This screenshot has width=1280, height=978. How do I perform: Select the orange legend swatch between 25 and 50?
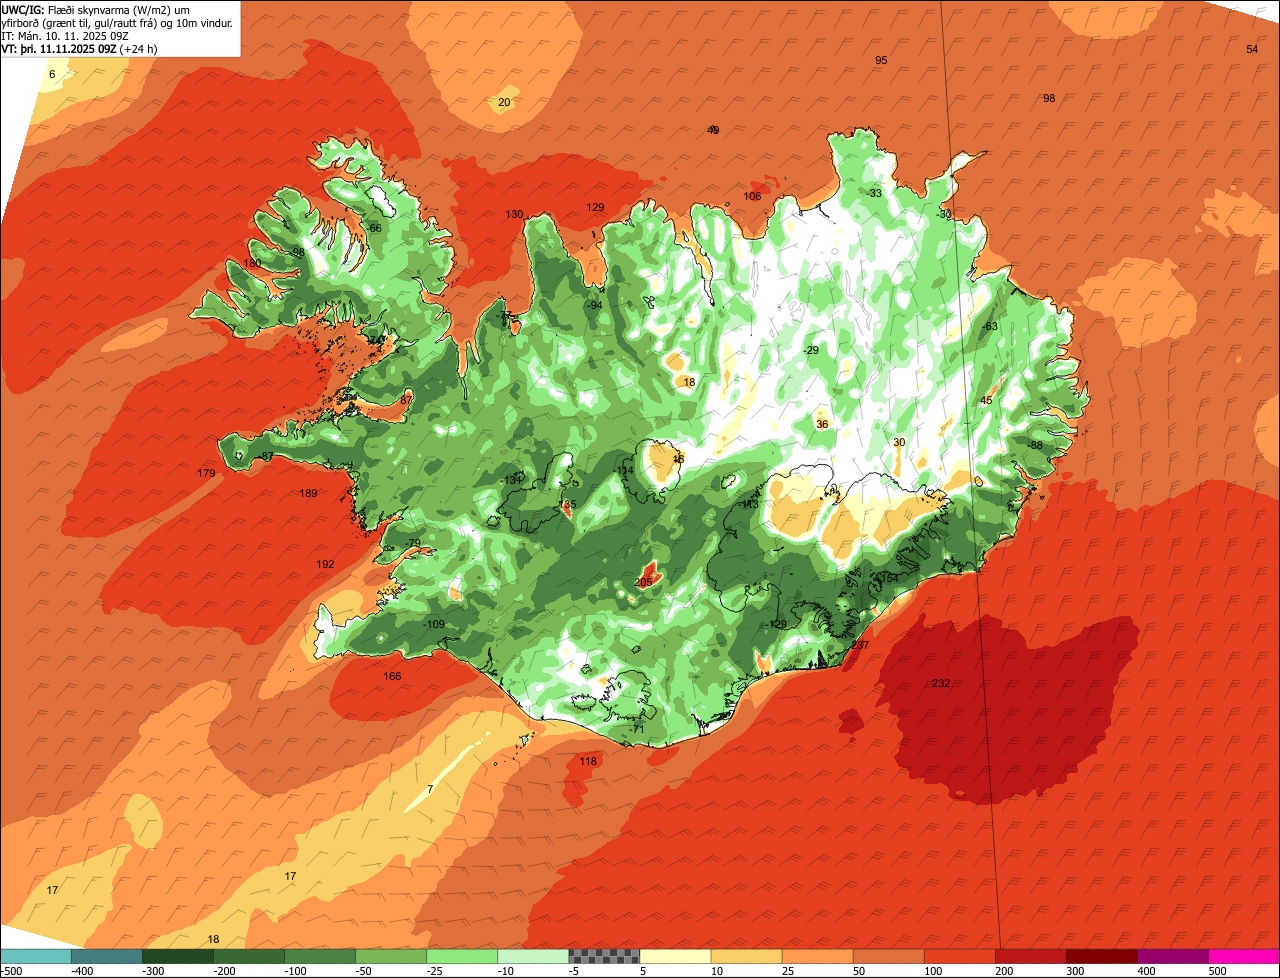click(x=817, y=956)
